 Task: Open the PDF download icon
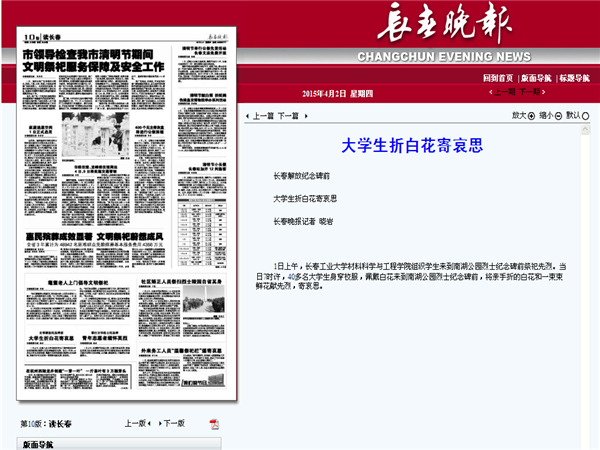click(214, 423)
